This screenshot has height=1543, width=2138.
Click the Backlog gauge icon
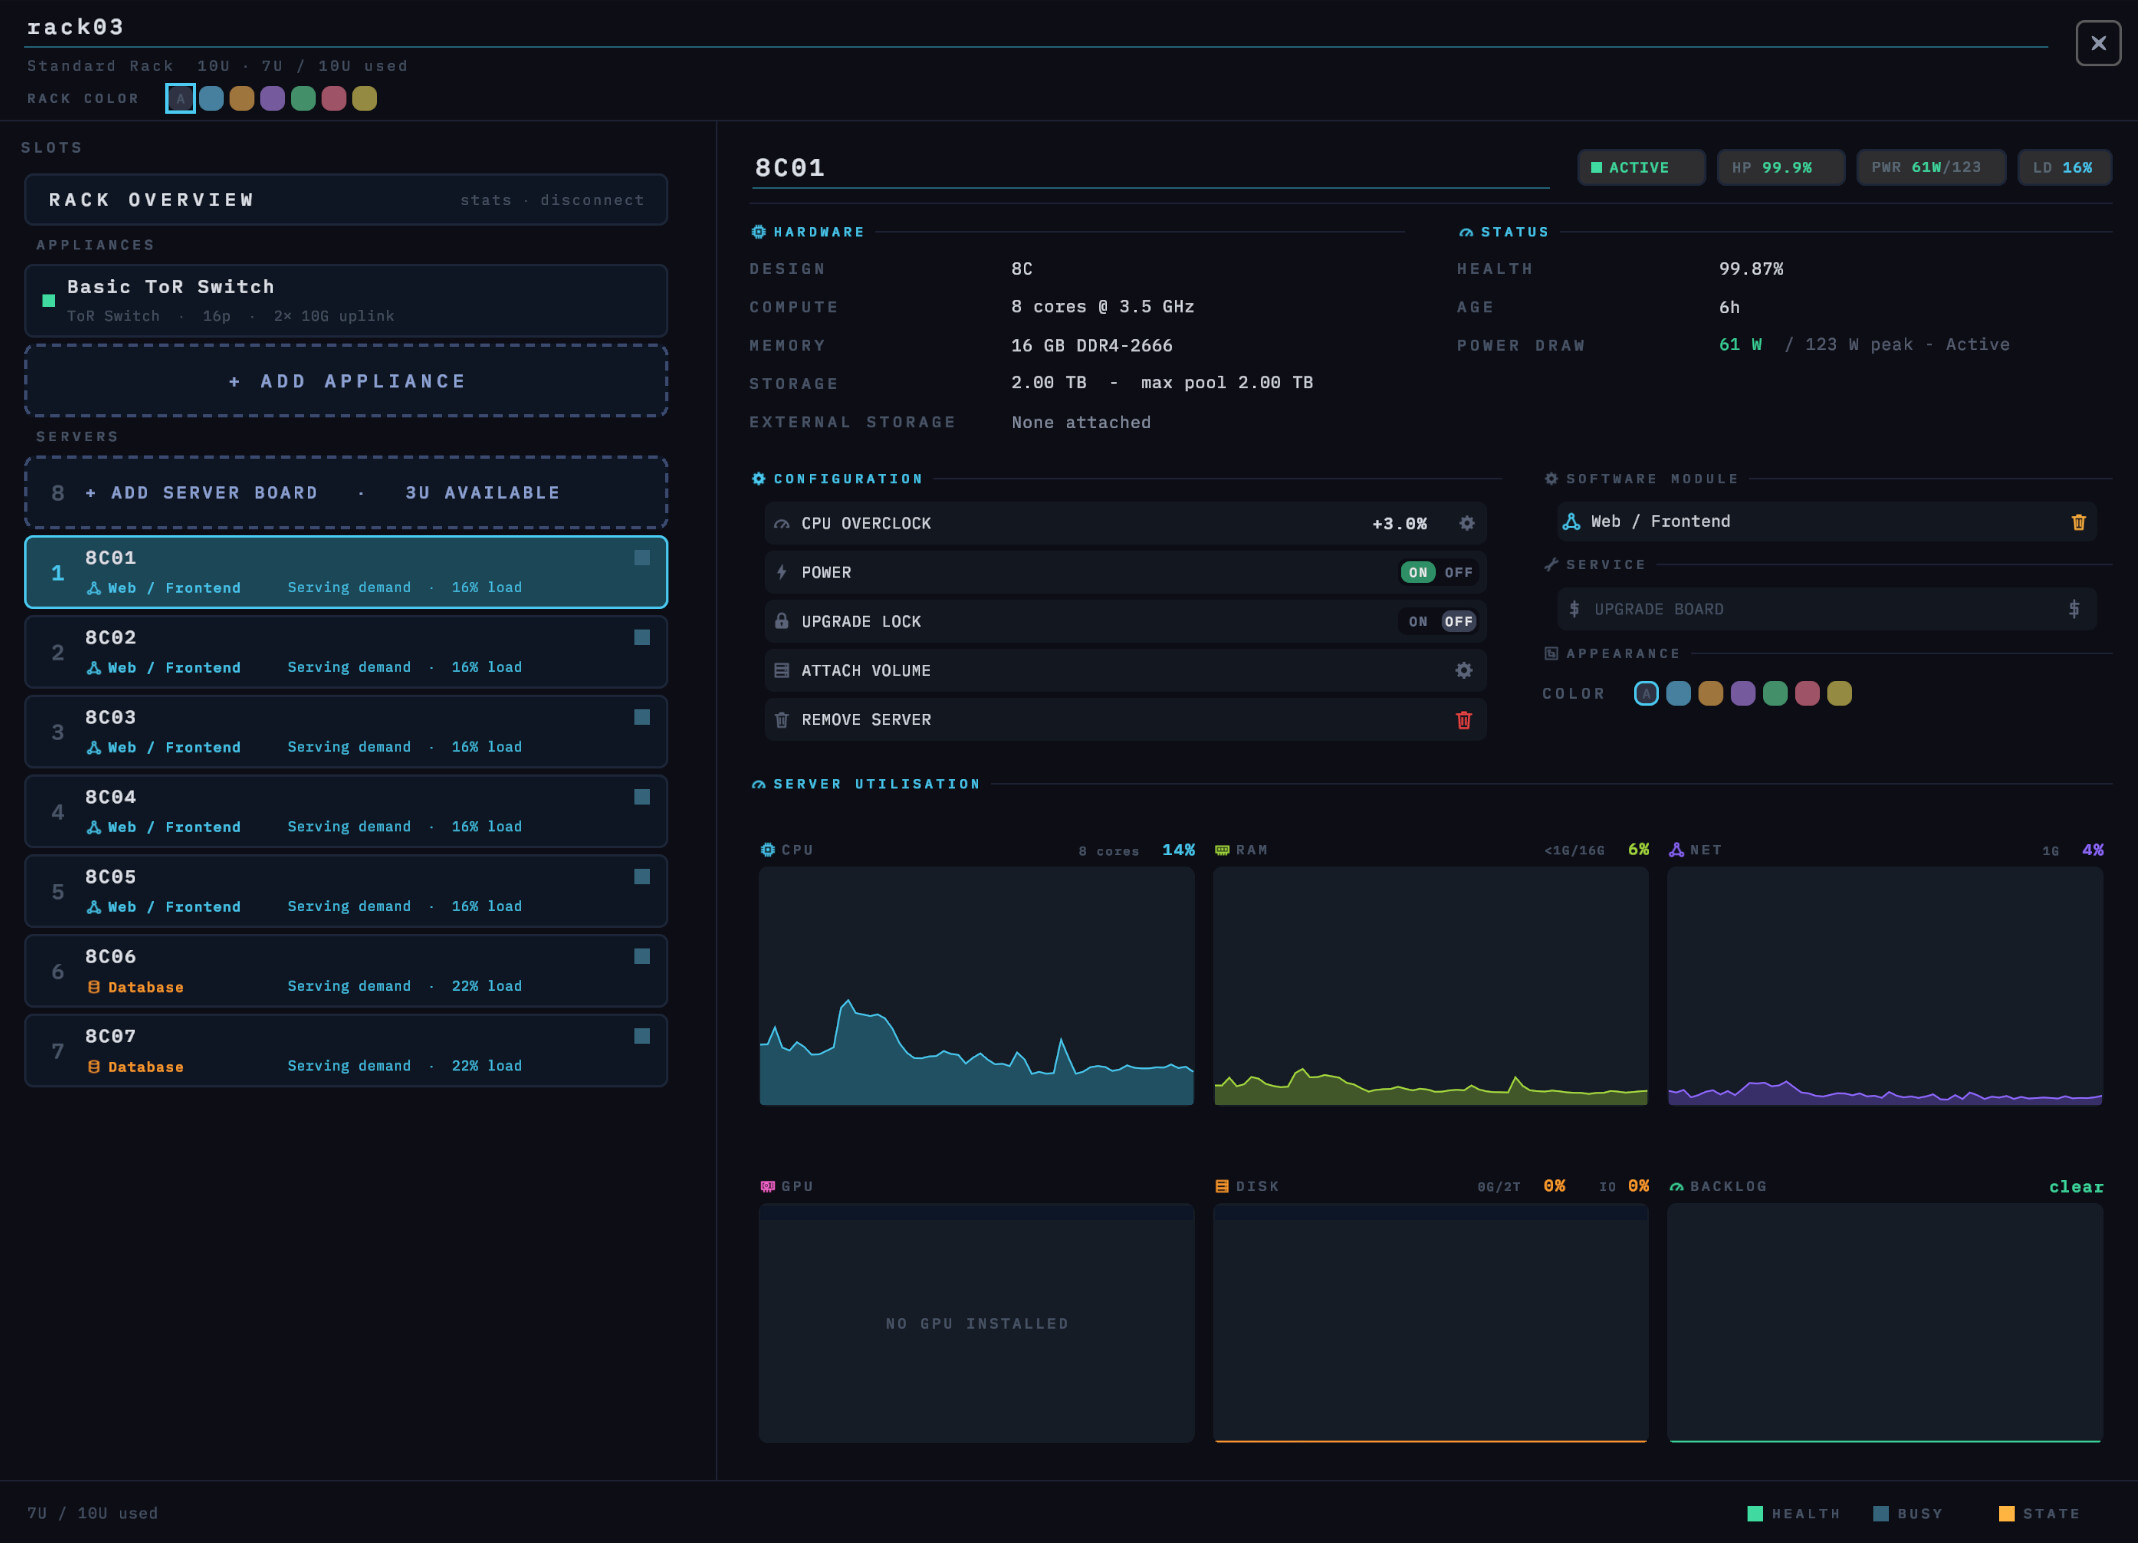pos(1677,1187)
